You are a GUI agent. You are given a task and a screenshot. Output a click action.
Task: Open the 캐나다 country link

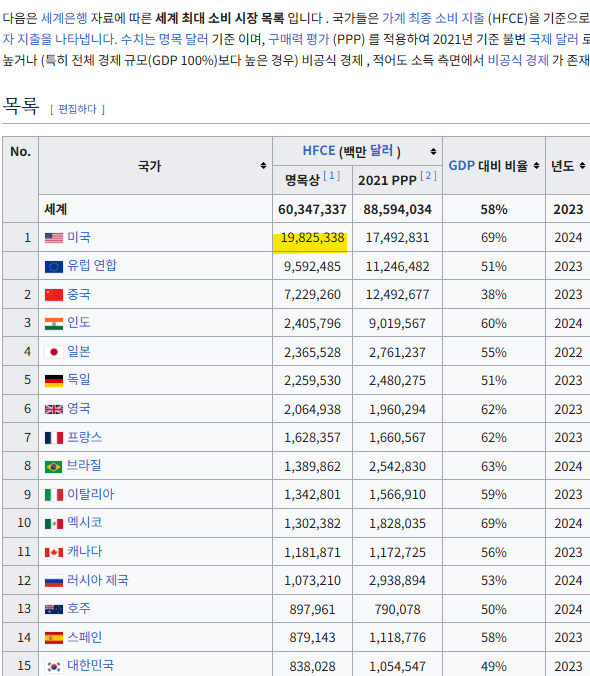point(85,551)
